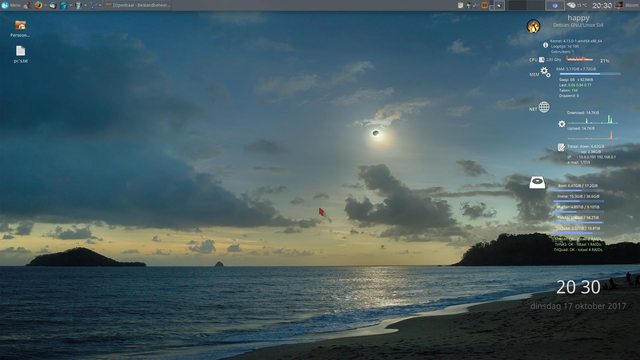The width and height of the screenshot is (640, 360).
Task: Open the main Menu launcher in the panel
Action: (x=11, y=5)
